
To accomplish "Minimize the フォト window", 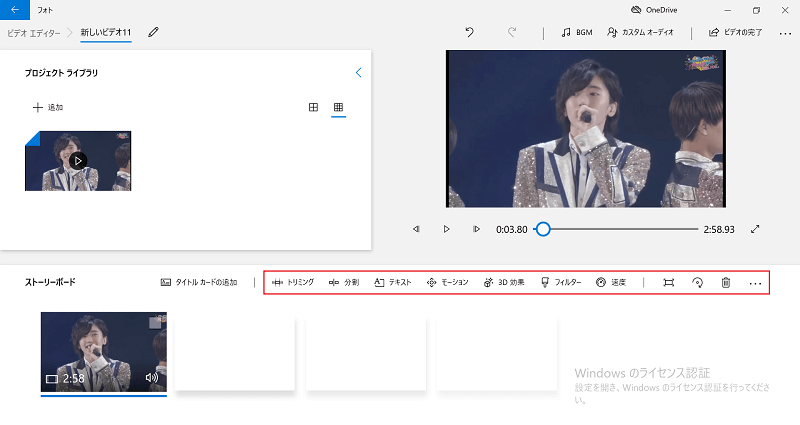I will tap(728, 10).
